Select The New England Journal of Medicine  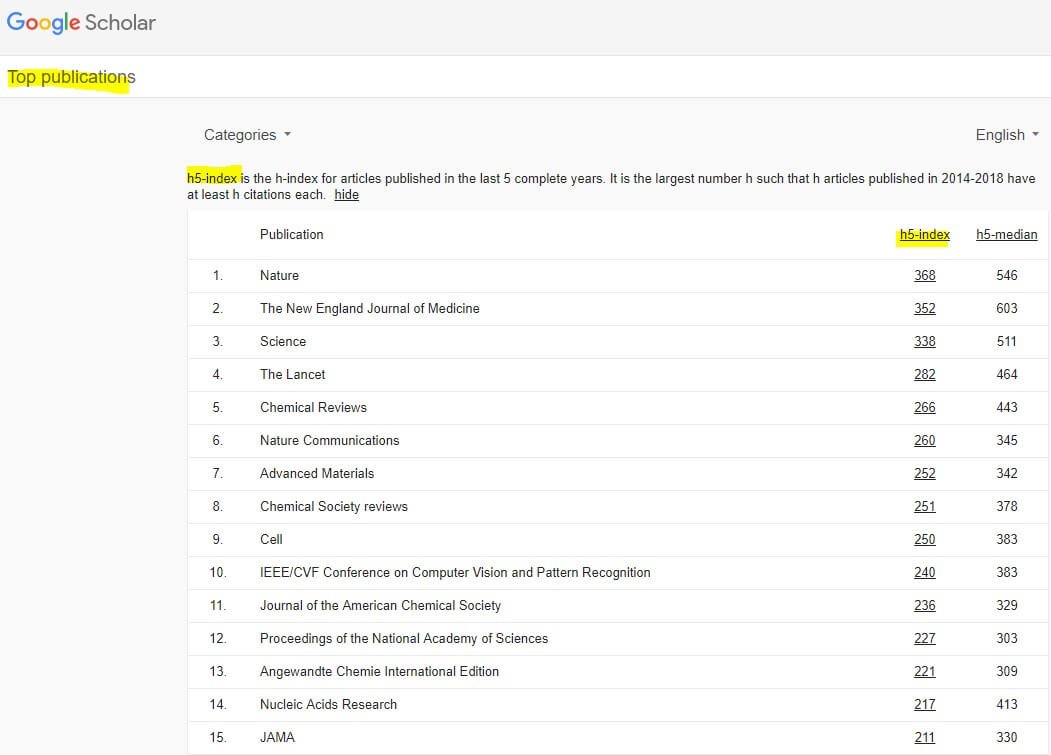(369, 308)
